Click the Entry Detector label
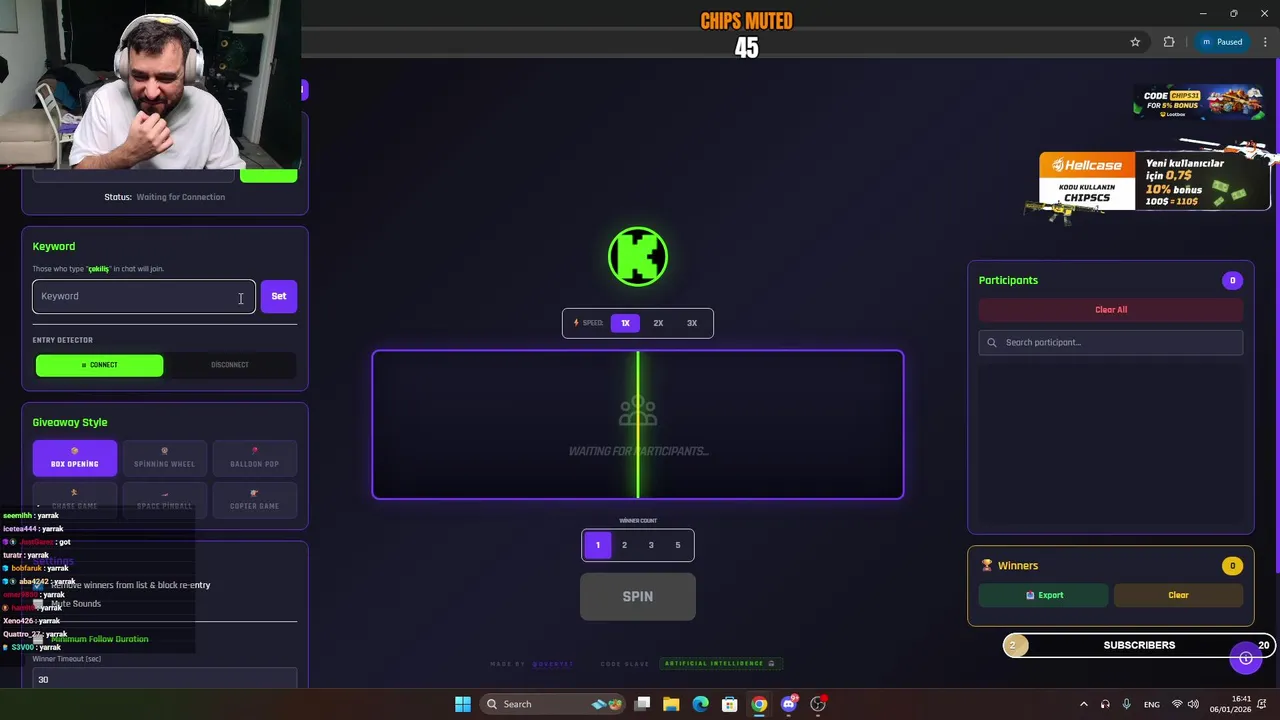 [x=62, y=340]
